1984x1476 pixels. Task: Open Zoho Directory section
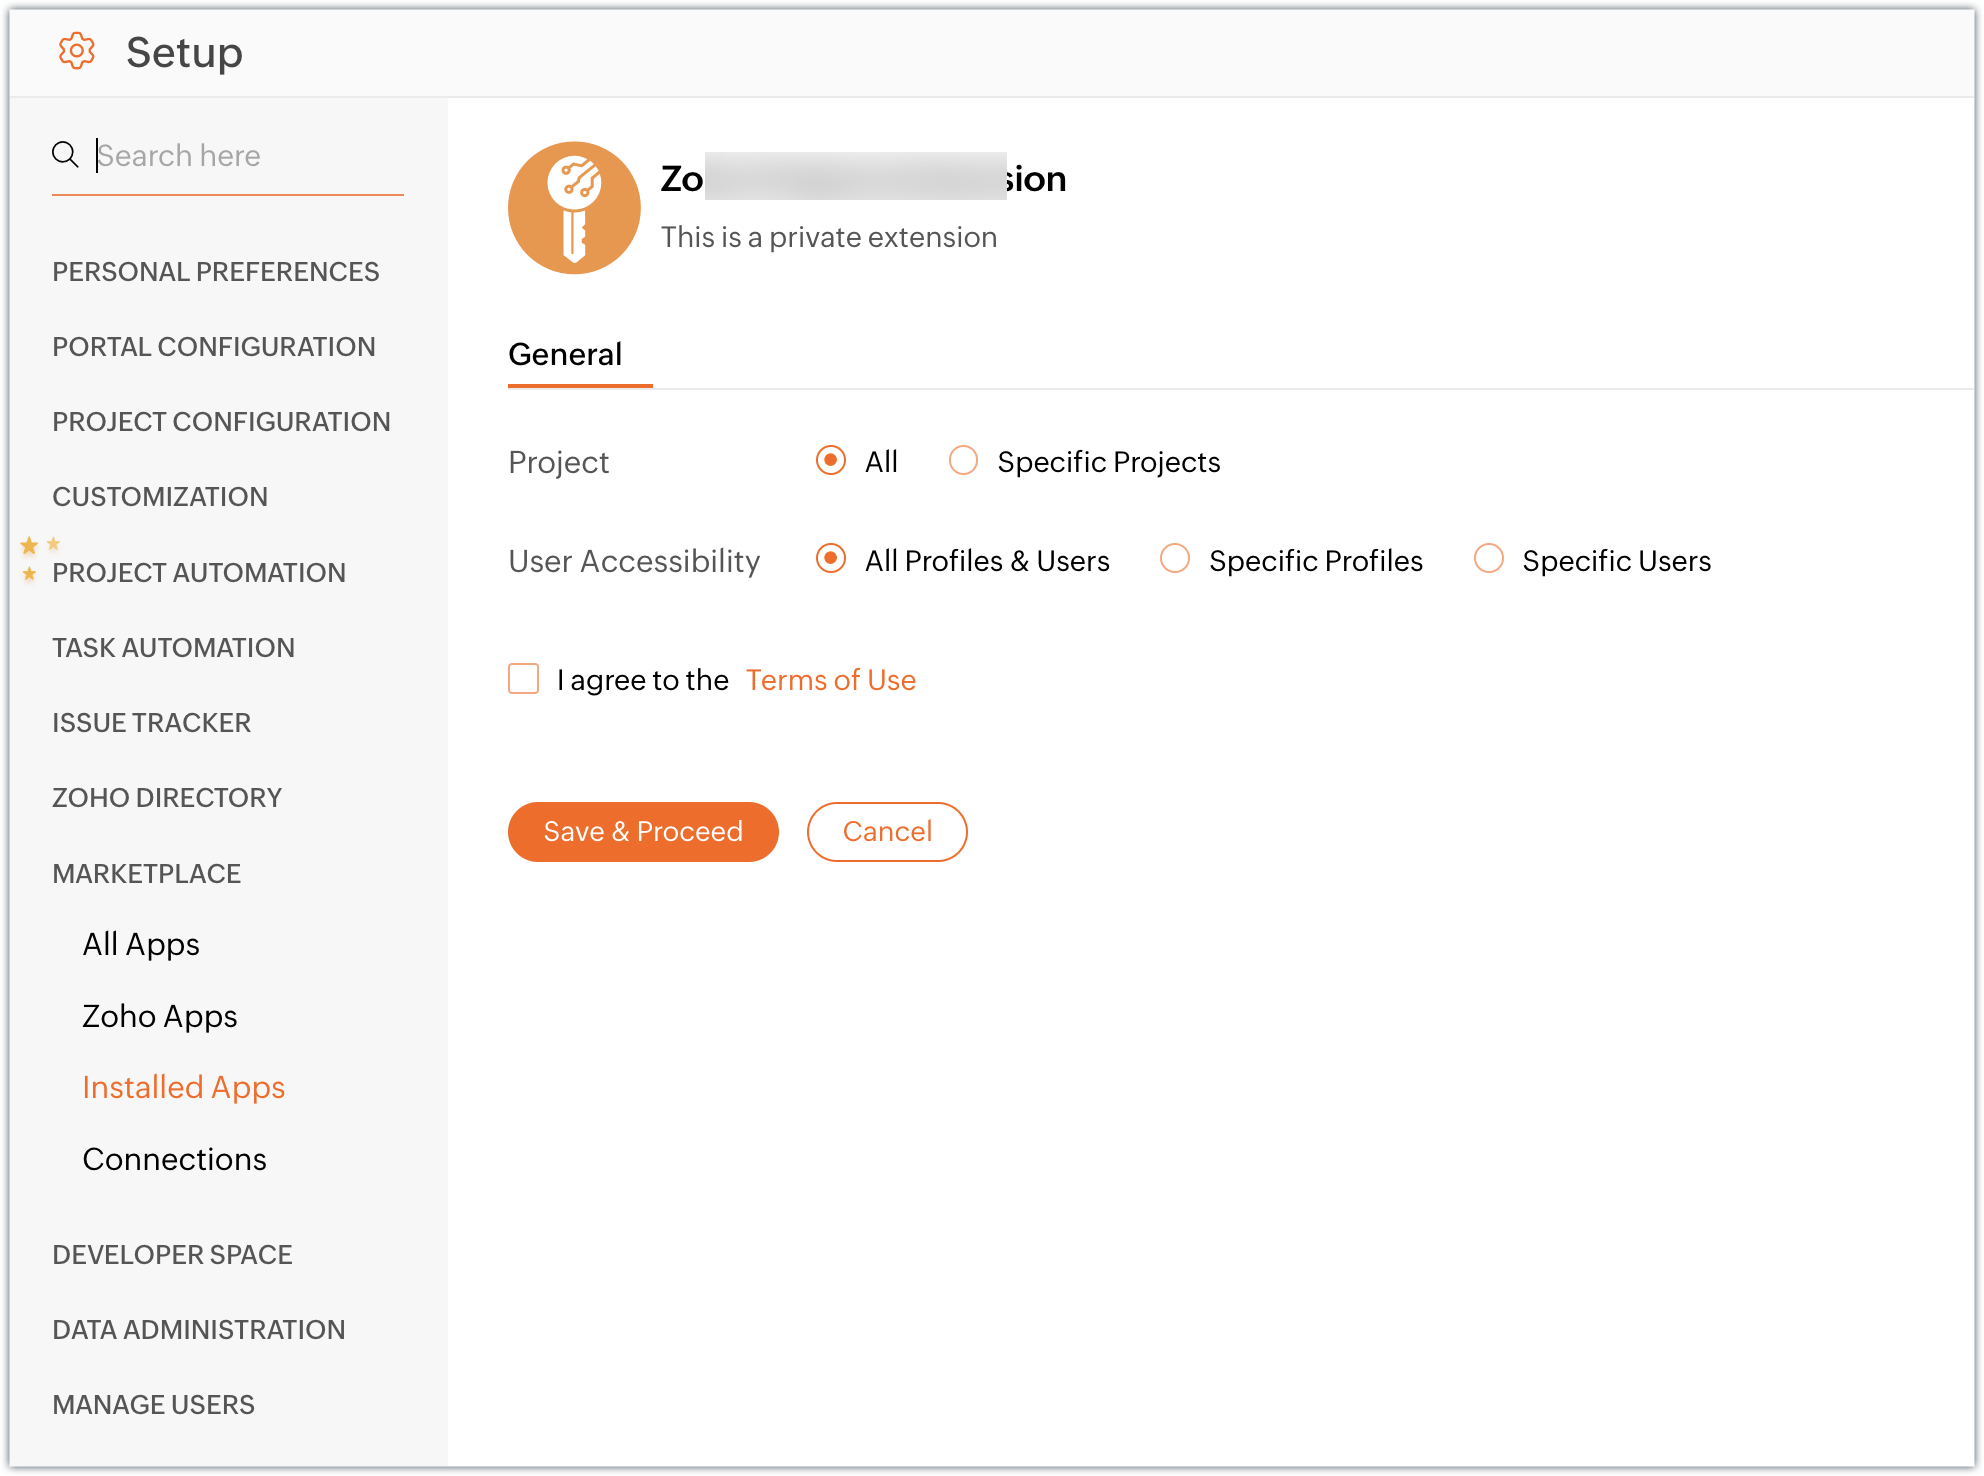[x=167, y=798]
